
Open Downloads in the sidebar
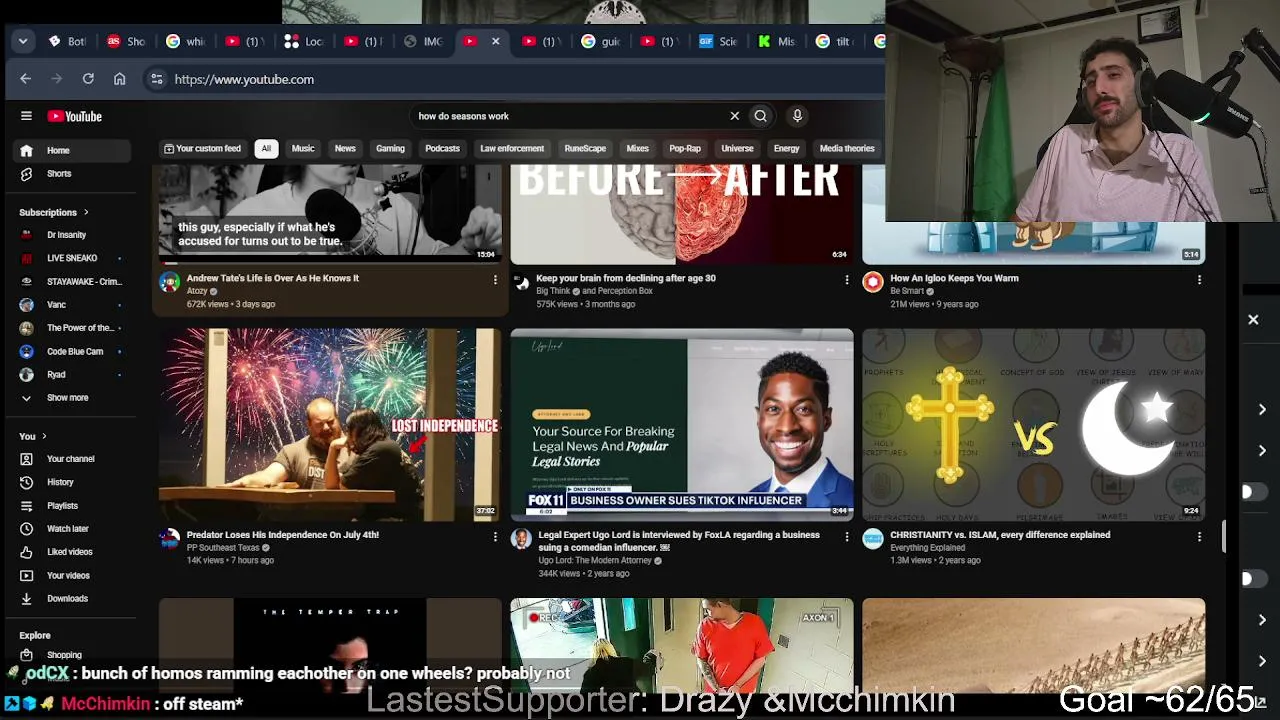pos(68,599)
